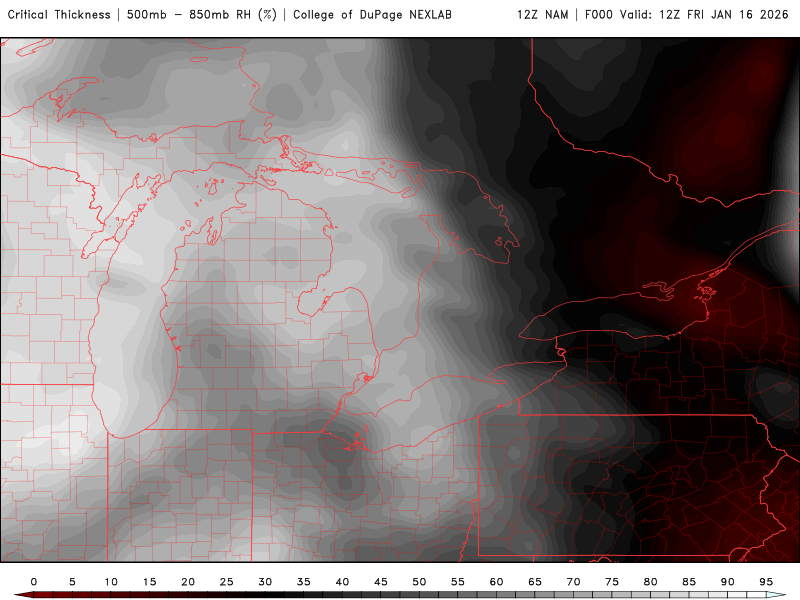The image size is (800, 600).
Task: Click the '12Z NAM' model run label
Action: pos(543,15)
